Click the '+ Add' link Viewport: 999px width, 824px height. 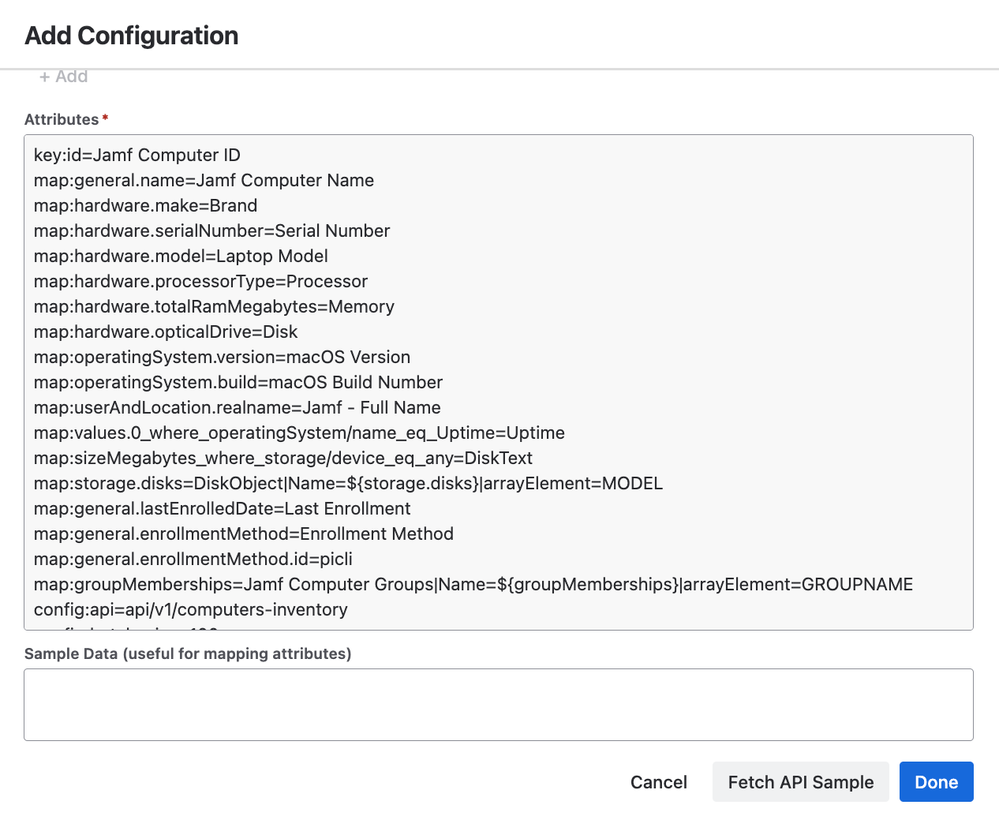pyautogui.click(x=63, y=76)
